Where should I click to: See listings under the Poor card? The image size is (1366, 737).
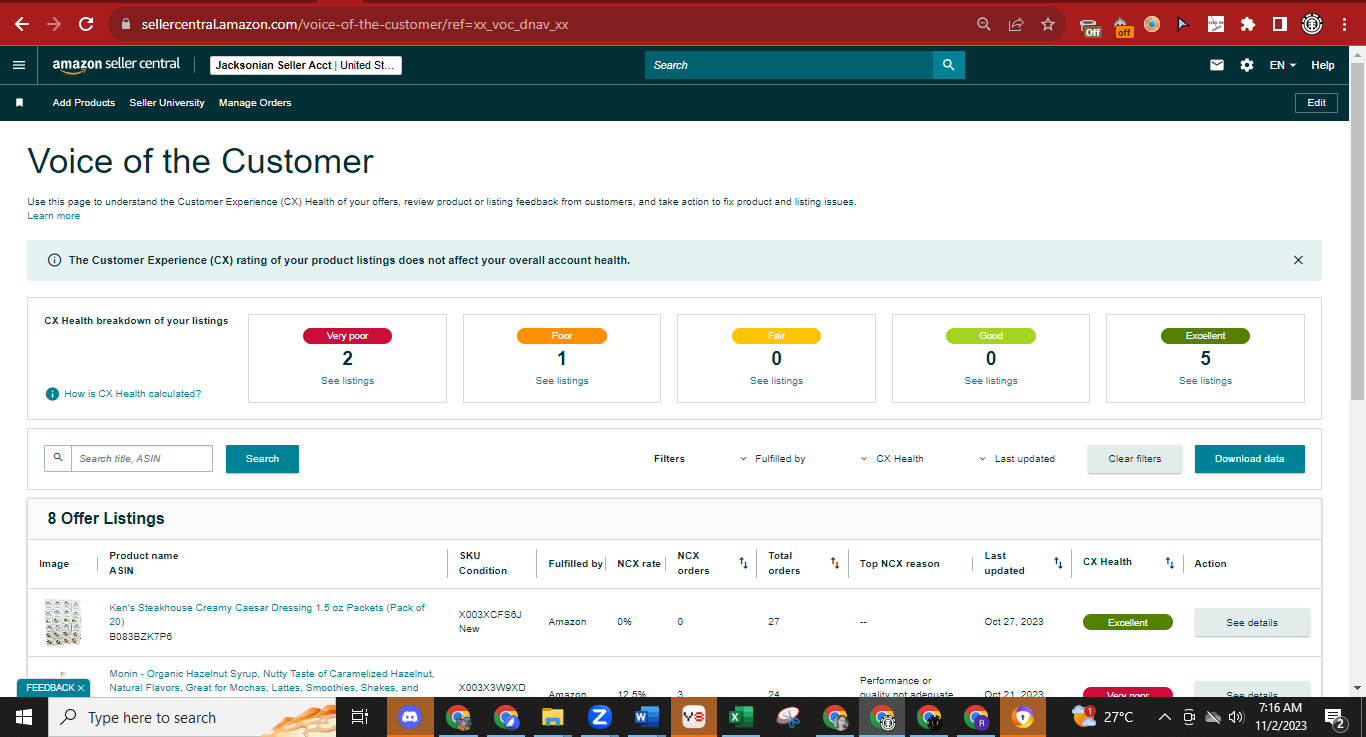[x=562, y=381]
